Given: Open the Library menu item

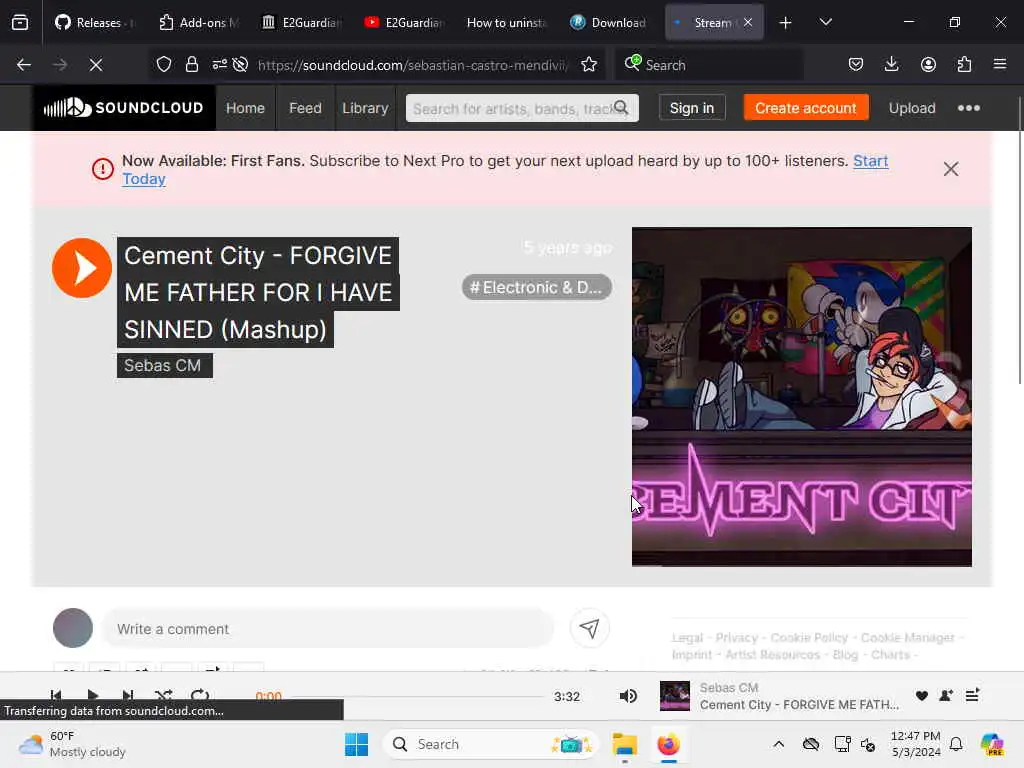Looking at the screenshot, I should [365, 108].
